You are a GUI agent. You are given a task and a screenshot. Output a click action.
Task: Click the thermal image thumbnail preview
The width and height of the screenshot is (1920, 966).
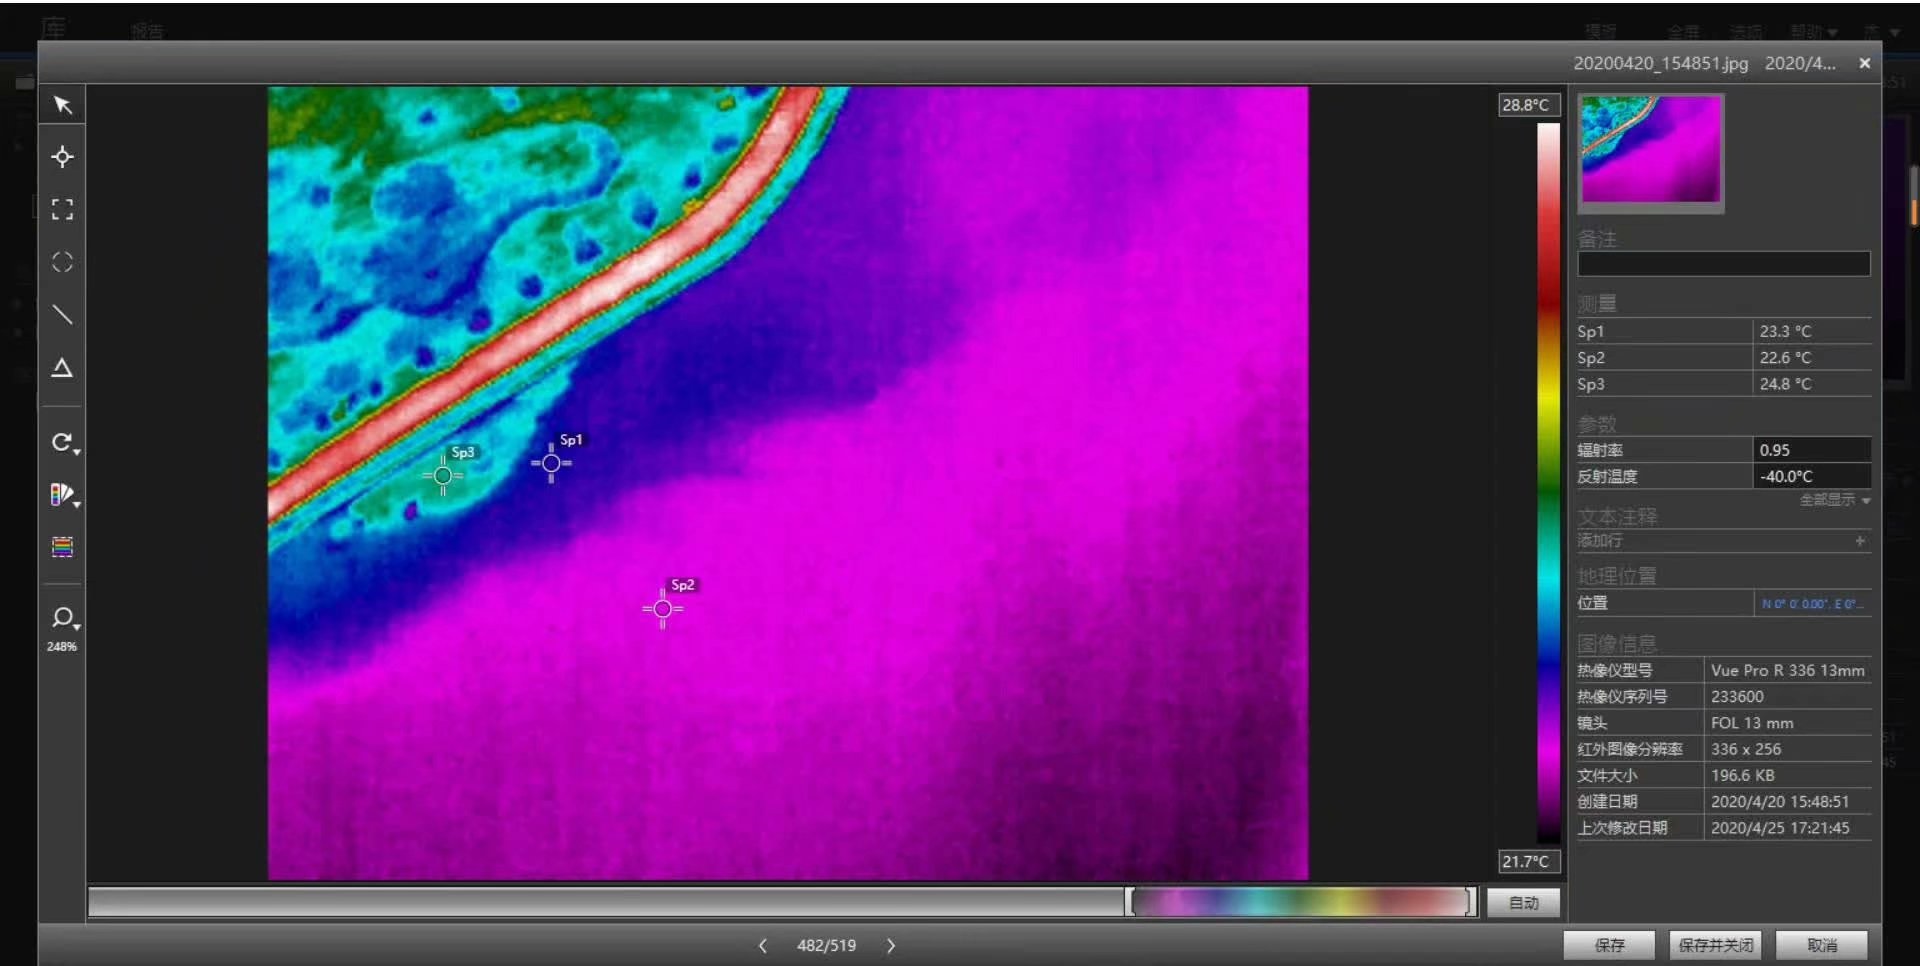coord(1650,151)
